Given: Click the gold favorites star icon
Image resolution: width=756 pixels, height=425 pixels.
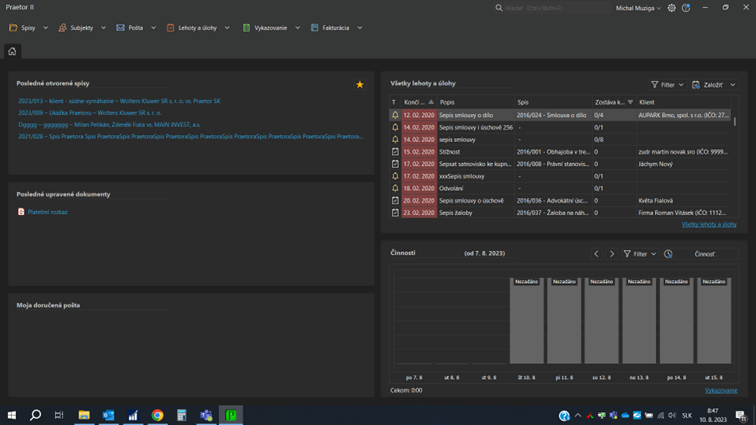Looking at the screenshot, I should click(360, 85).
